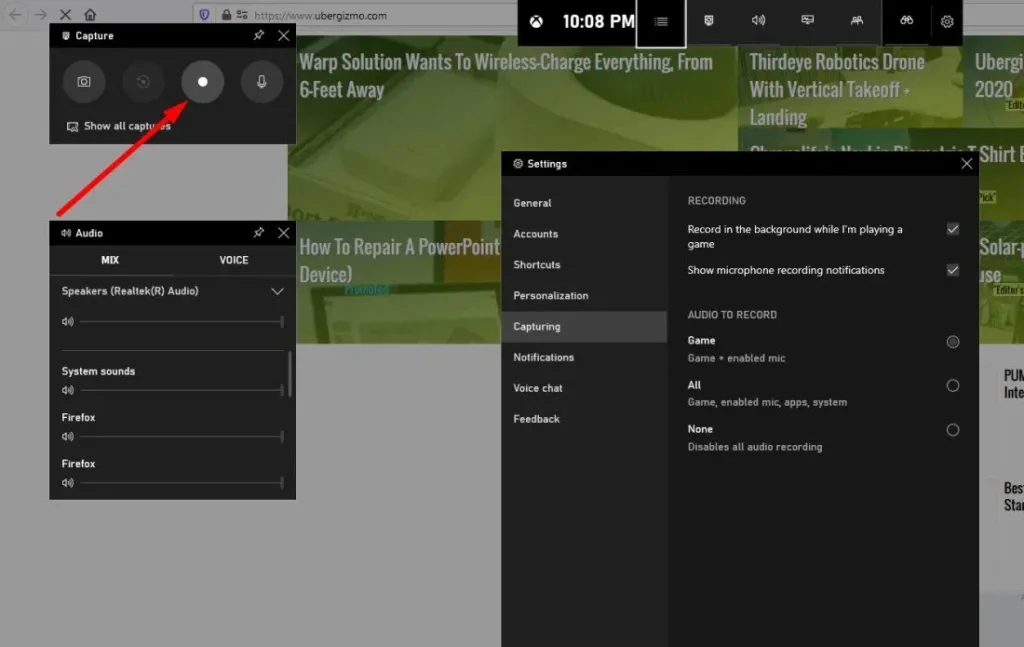Take a screenshot with the camera icon

click(84, 82)
